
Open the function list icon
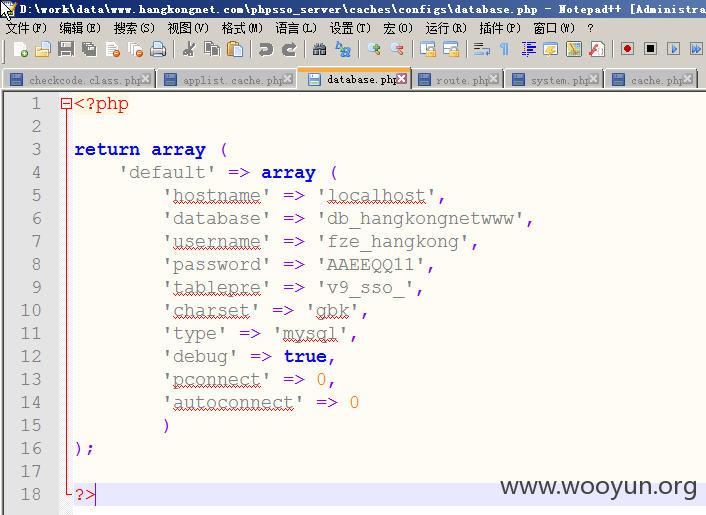point(597,49)
